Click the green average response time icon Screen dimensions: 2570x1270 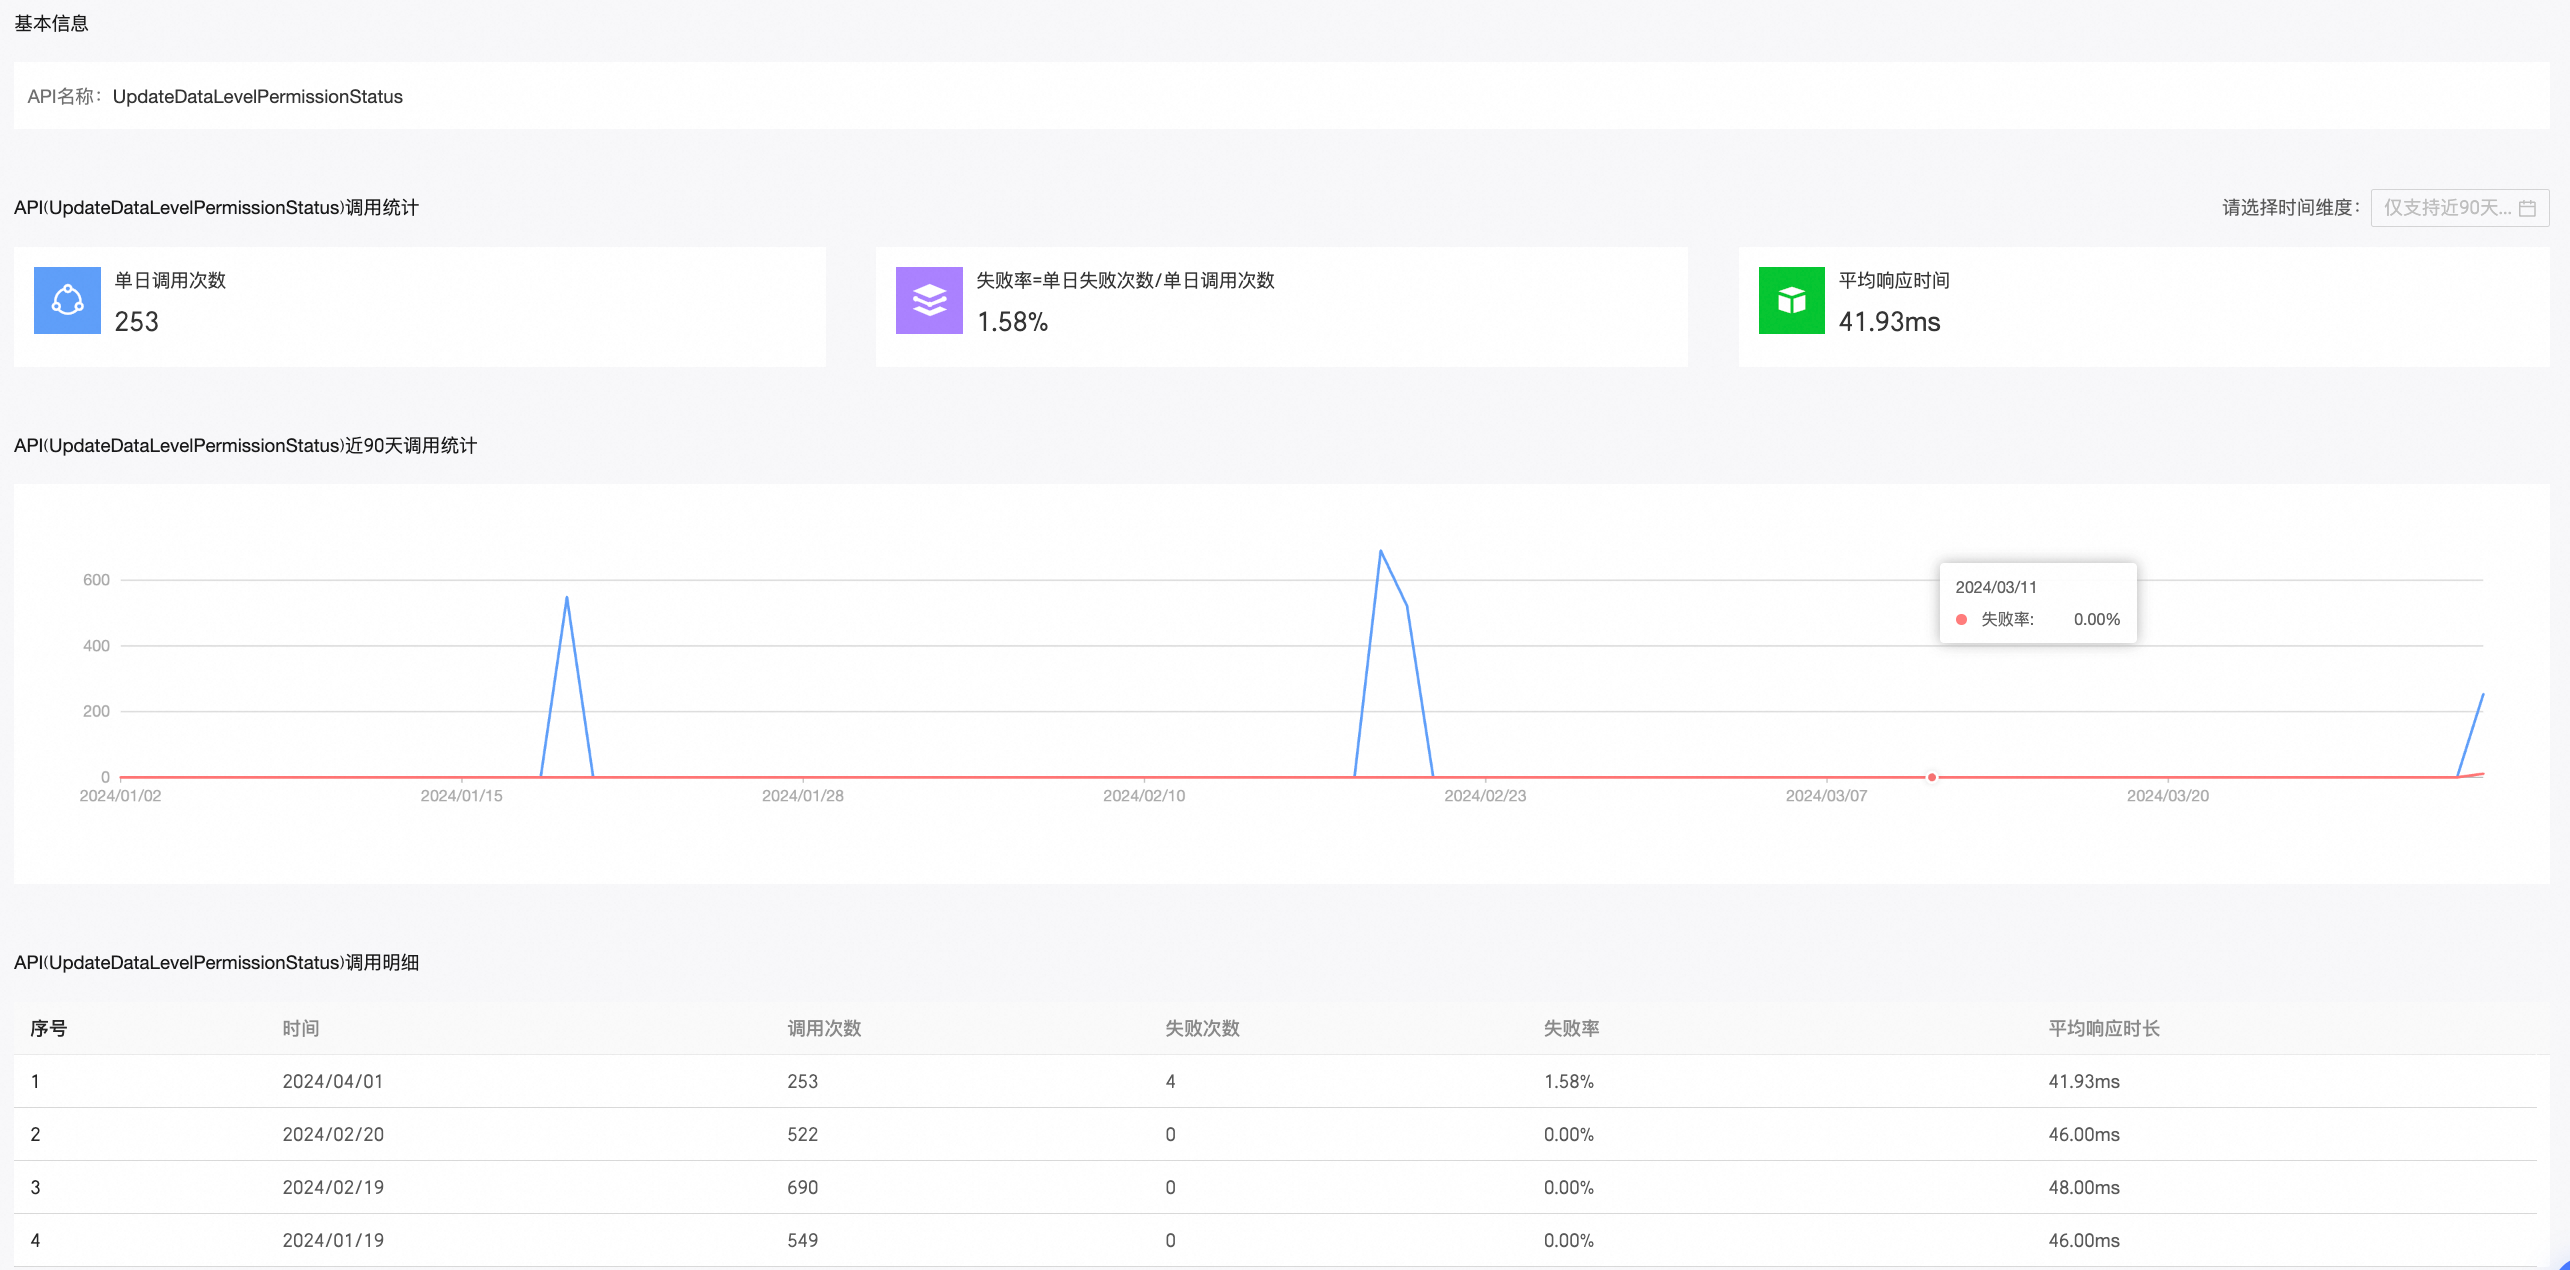[x=1791, y=300]
